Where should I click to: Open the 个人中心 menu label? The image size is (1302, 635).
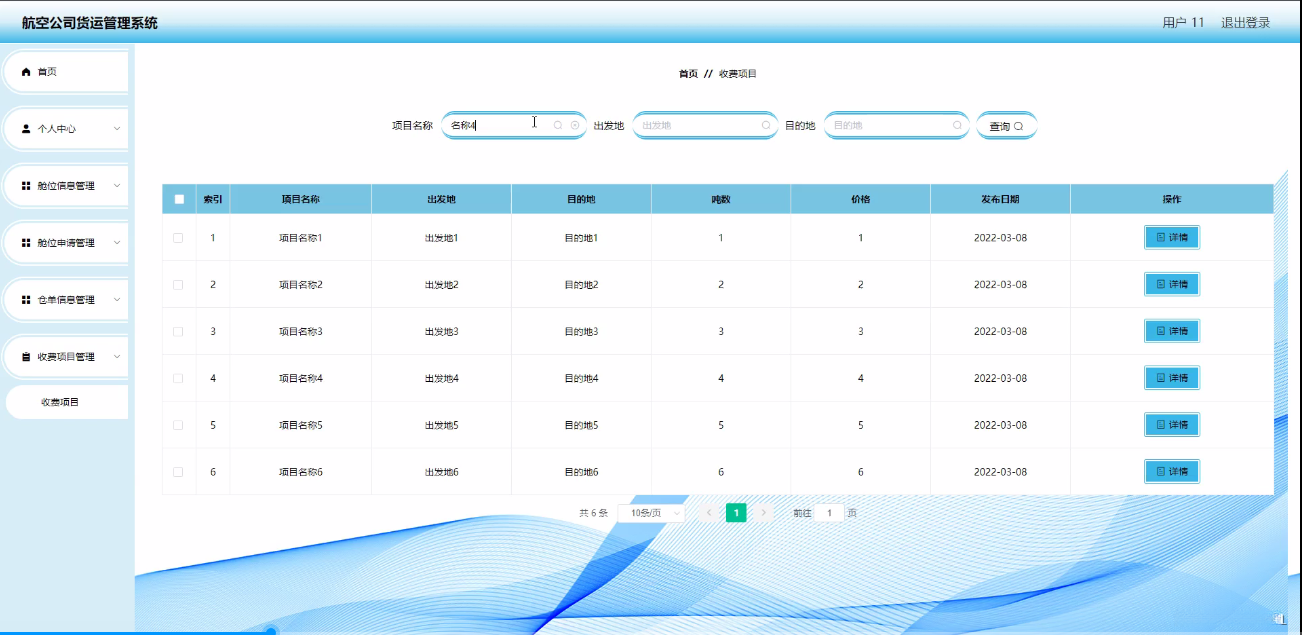(x=57, y=129)
